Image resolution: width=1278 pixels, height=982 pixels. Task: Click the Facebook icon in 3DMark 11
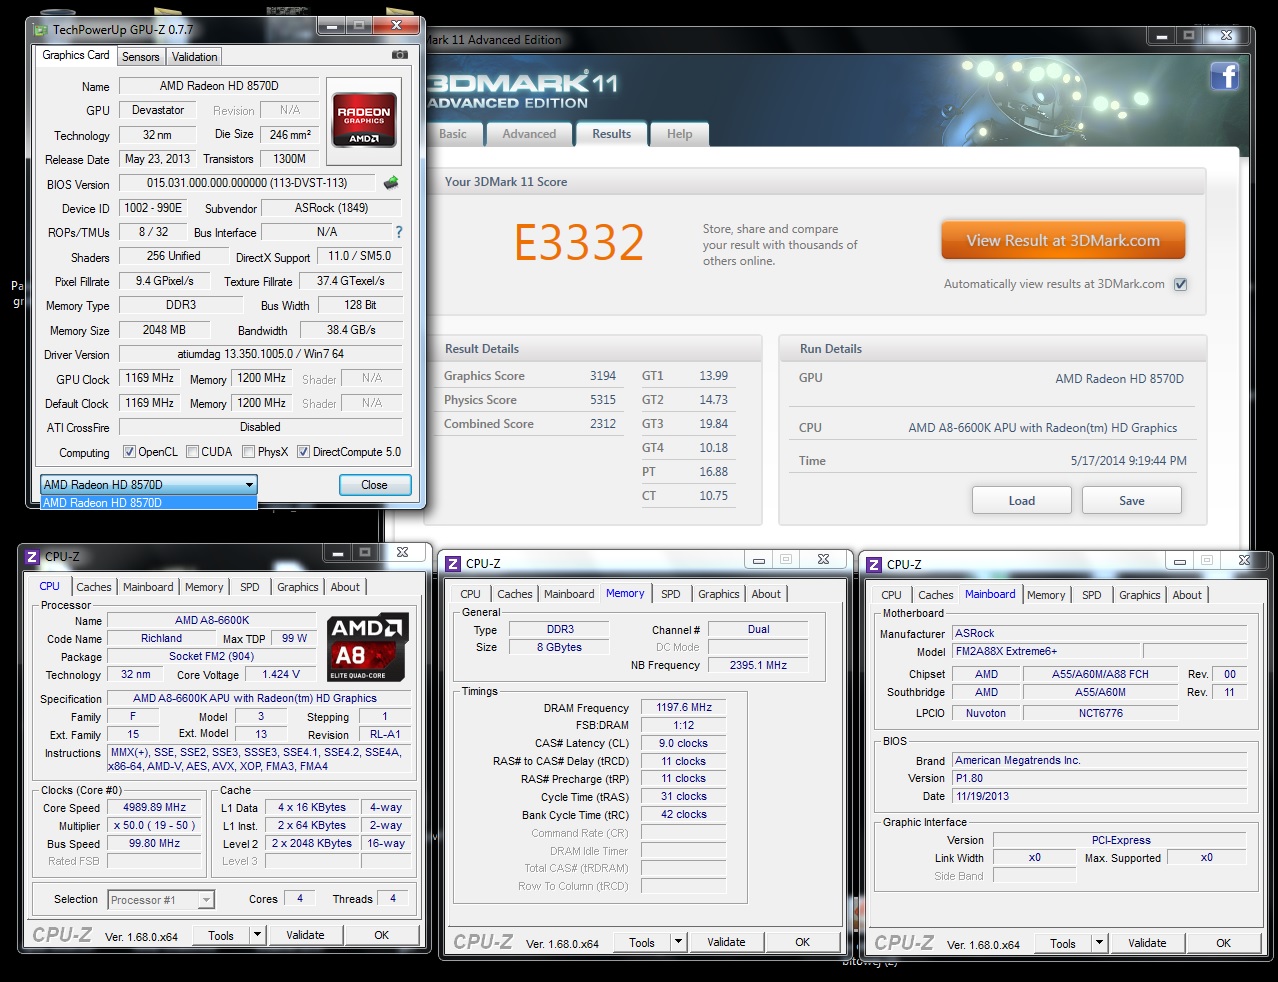point(1224,76)
